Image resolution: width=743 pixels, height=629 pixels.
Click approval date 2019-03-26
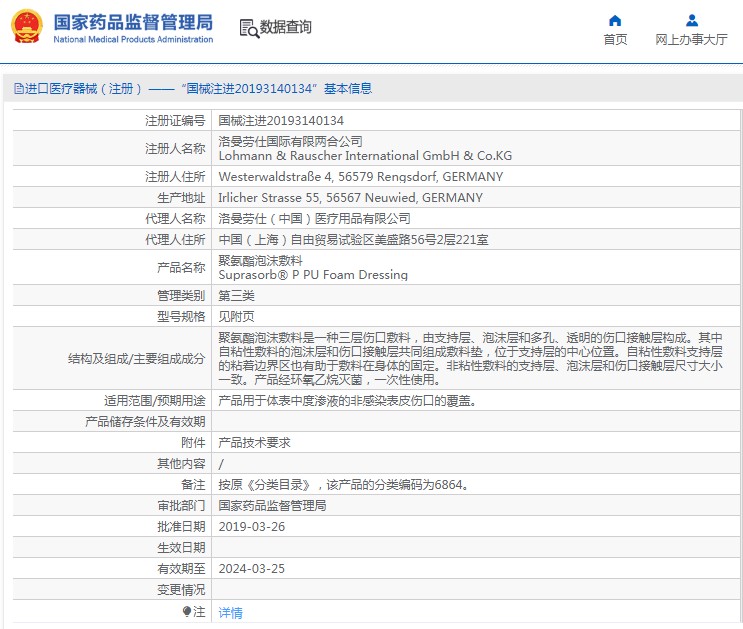point(252,527)
